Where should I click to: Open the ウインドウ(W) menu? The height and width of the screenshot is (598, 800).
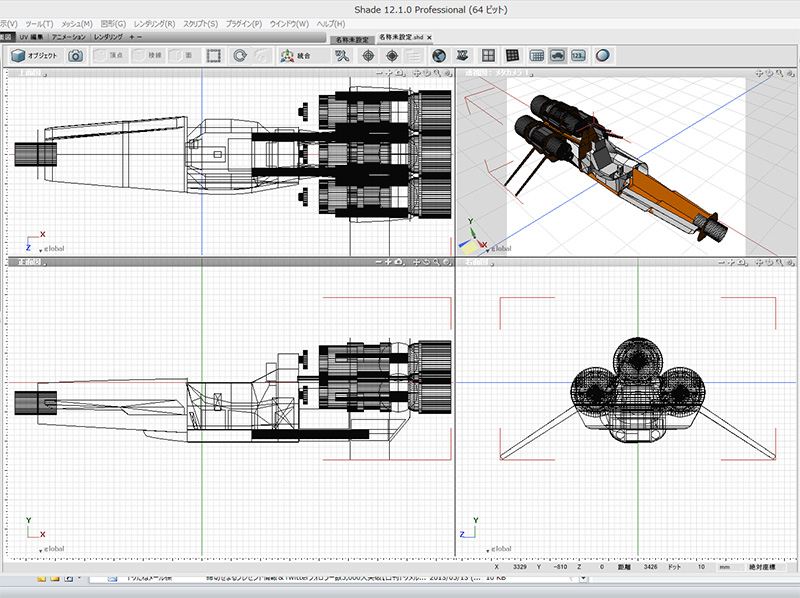[x=289, y=24]
